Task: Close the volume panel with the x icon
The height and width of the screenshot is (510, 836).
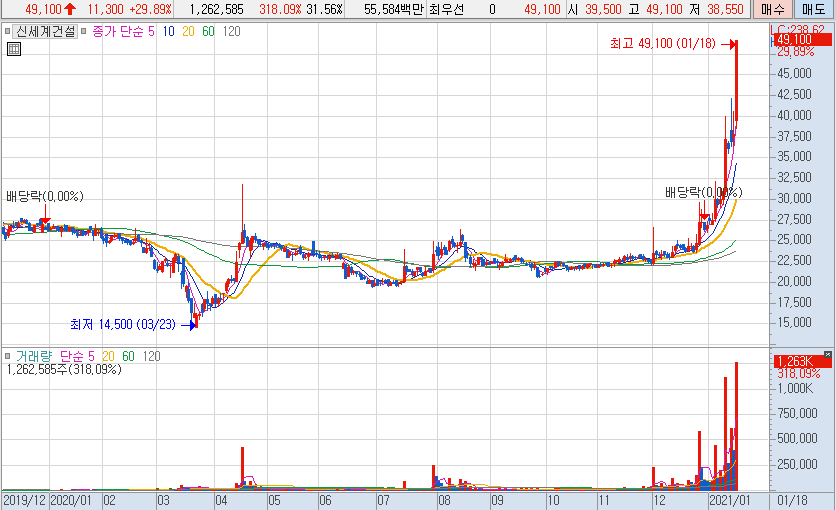Action: pyautogui.click(x=827, y=354)
